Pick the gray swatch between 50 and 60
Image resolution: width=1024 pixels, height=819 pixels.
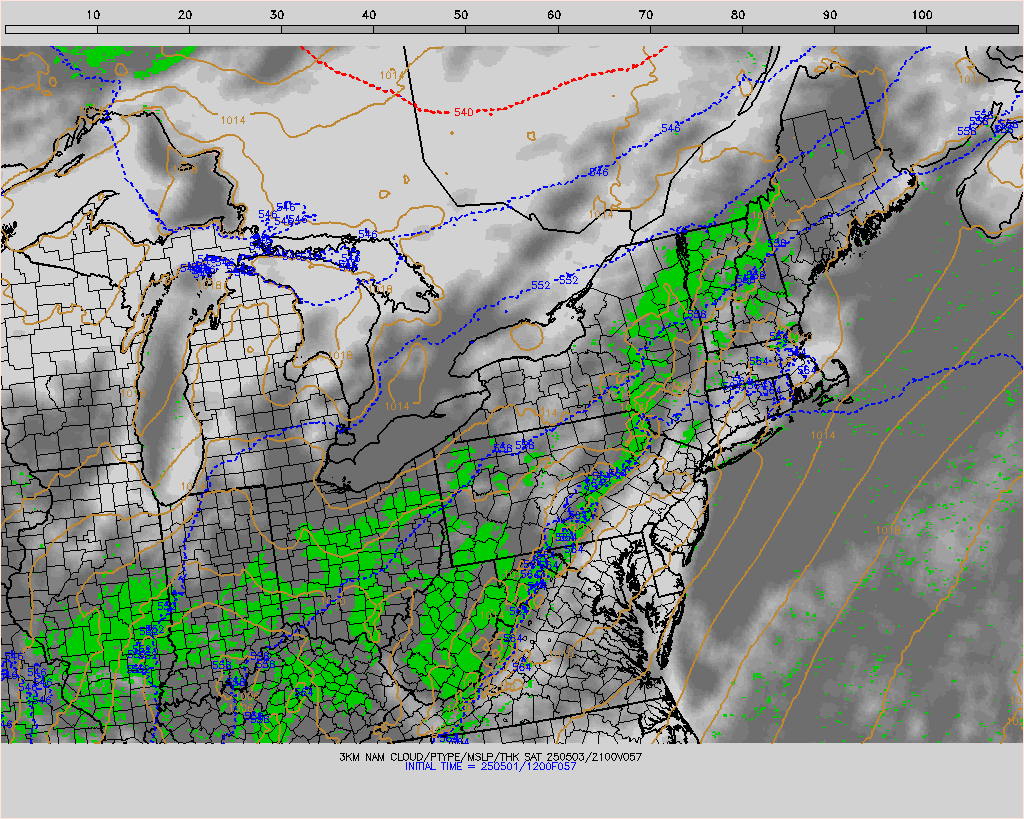[512, 29]
